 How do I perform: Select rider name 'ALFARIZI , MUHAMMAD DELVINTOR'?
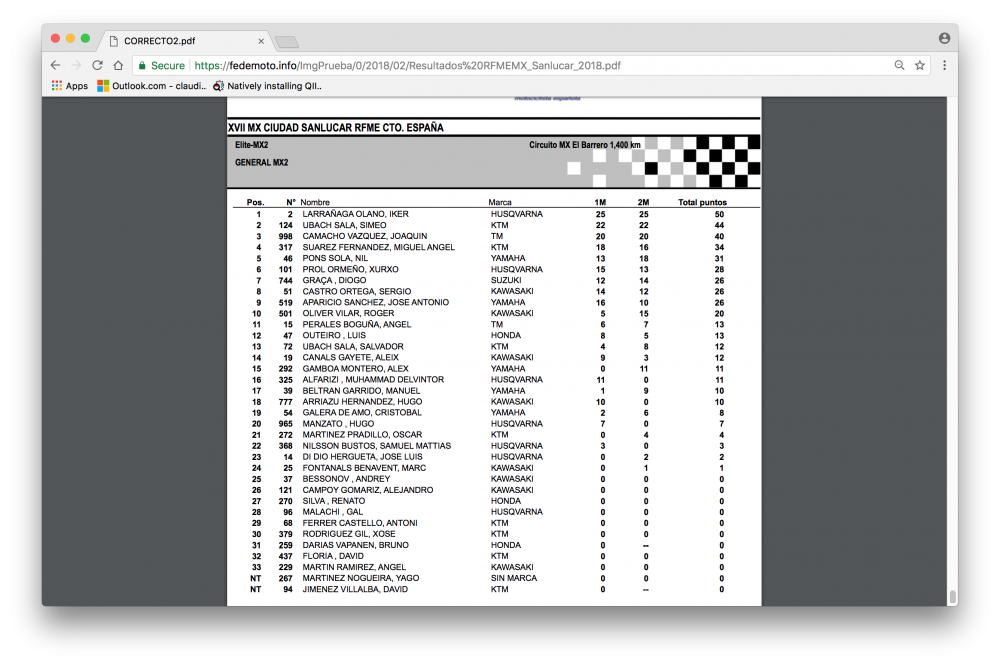click(373, 380)
